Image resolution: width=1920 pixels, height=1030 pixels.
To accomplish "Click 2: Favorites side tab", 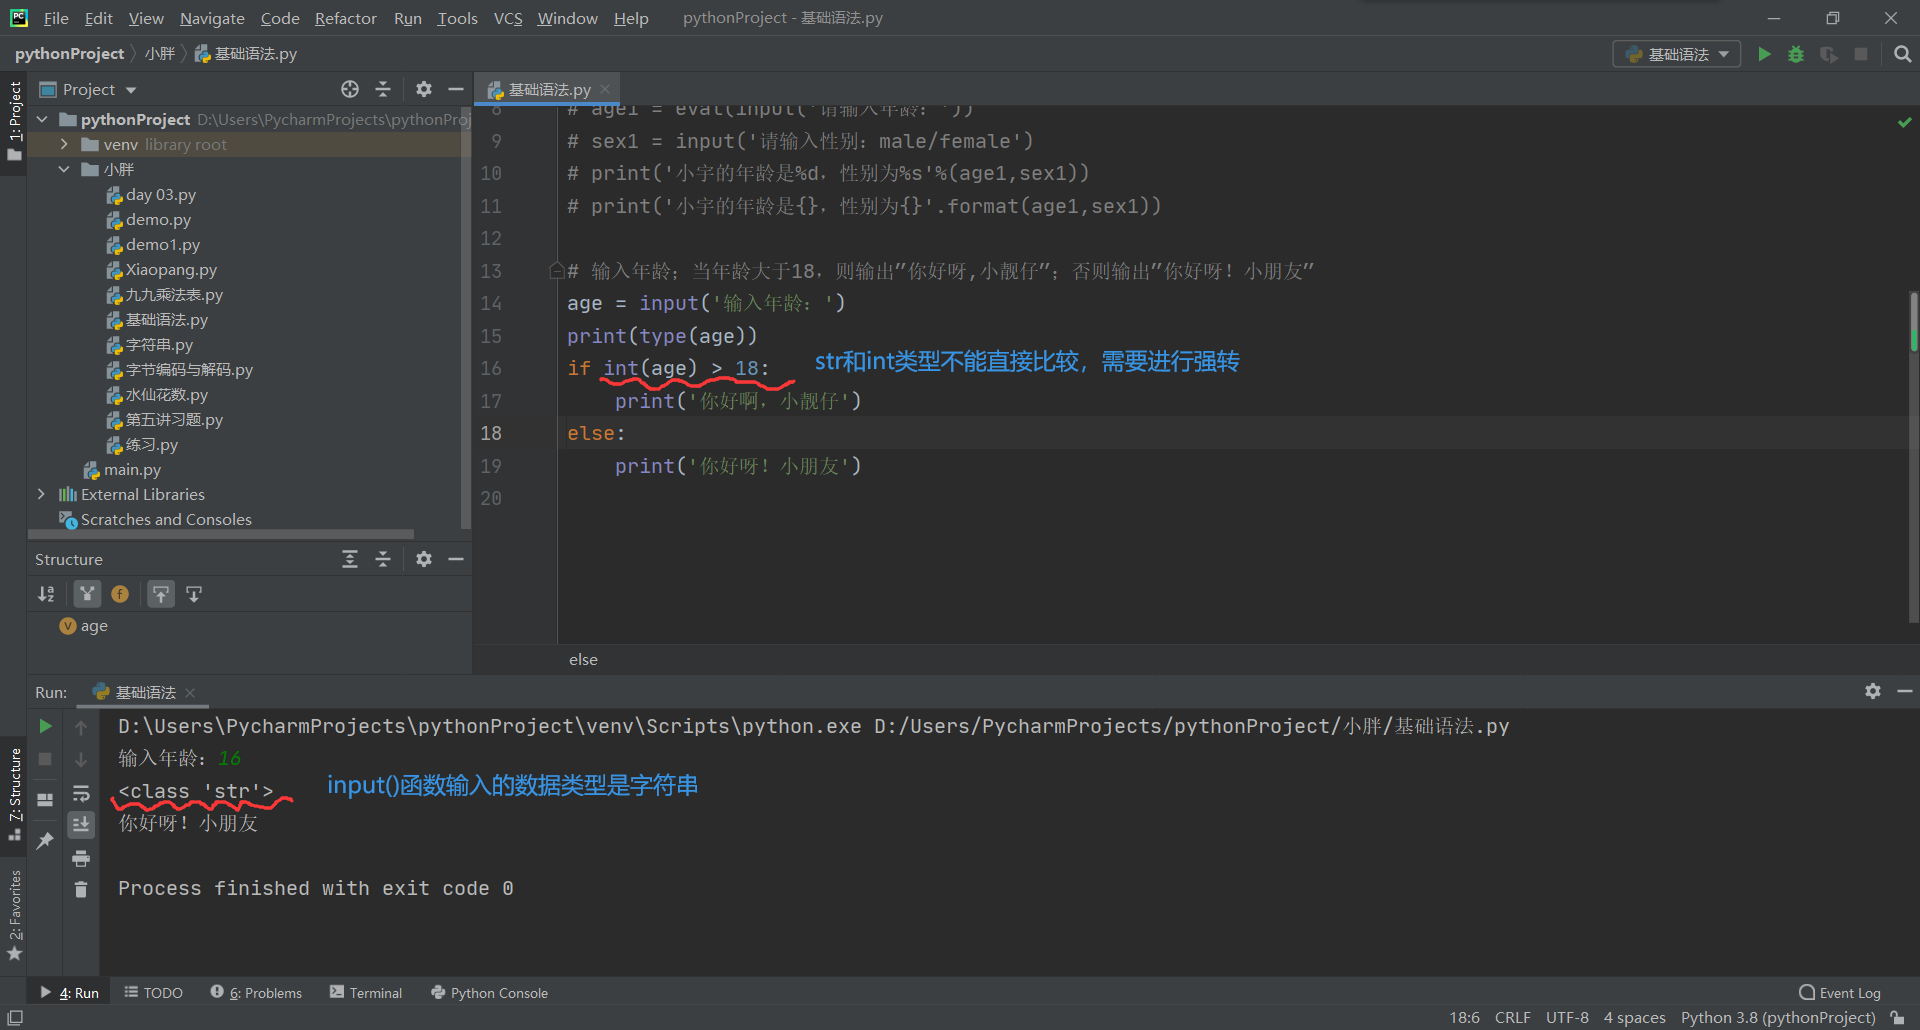I will click(14, 914).
